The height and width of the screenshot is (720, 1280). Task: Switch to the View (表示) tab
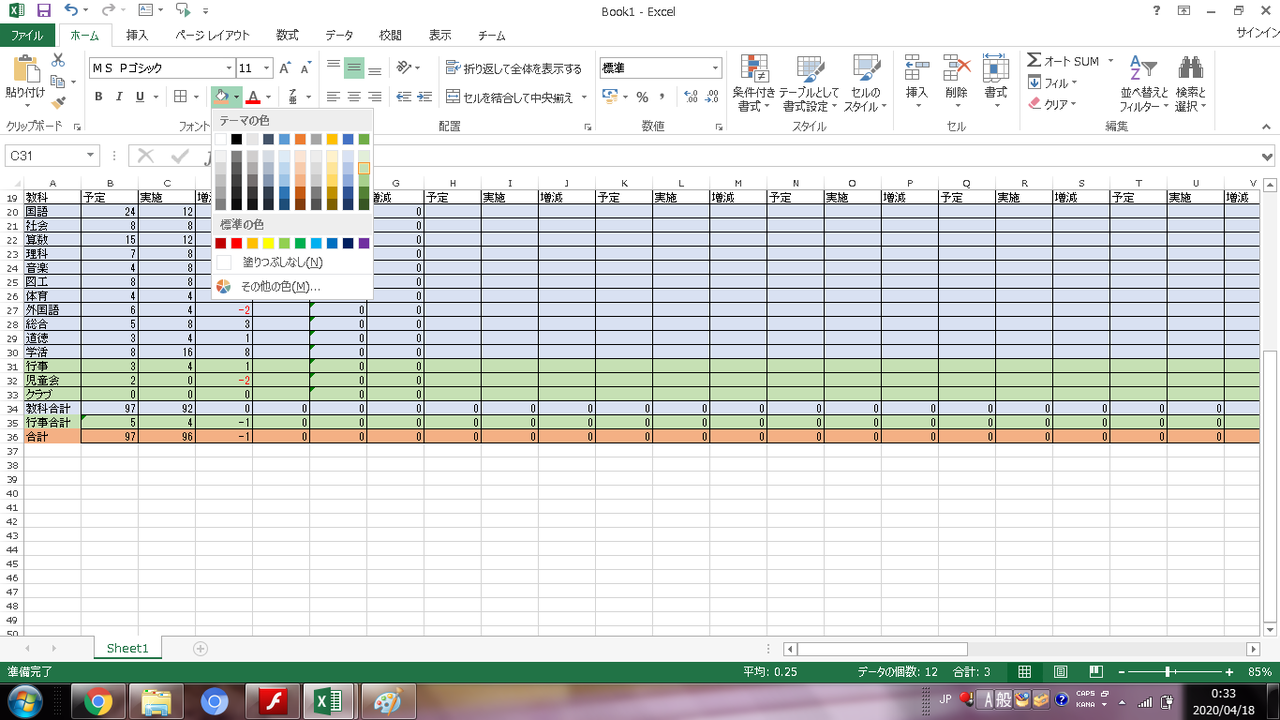(440, 35)
